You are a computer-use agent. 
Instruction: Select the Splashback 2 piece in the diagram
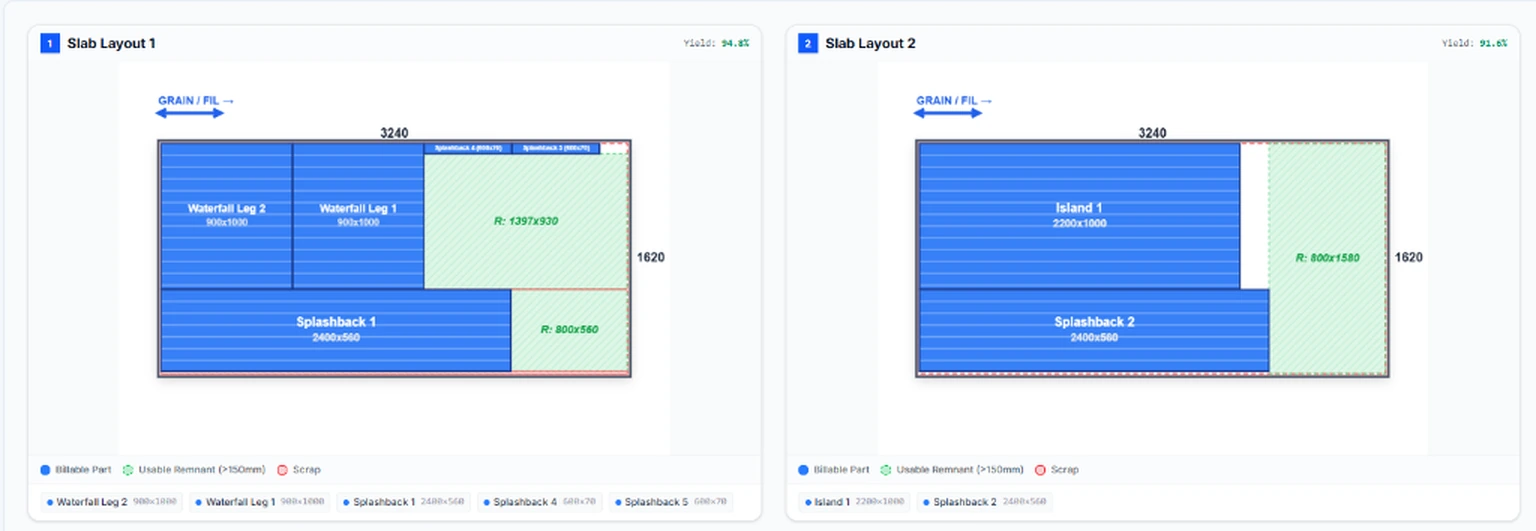(x=1094, y=330)
